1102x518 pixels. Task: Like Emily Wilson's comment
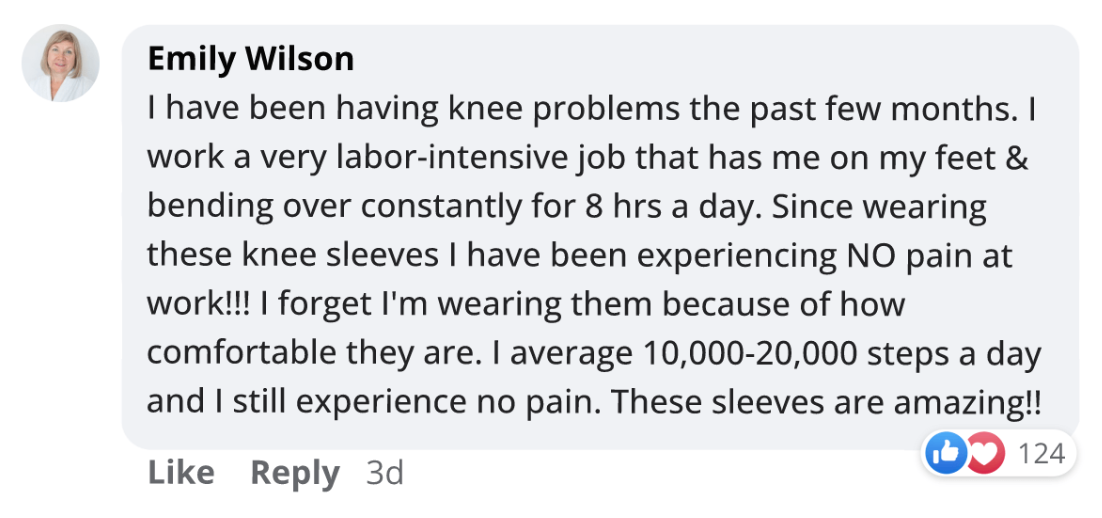pyautogui.click(x=181, y=473)
